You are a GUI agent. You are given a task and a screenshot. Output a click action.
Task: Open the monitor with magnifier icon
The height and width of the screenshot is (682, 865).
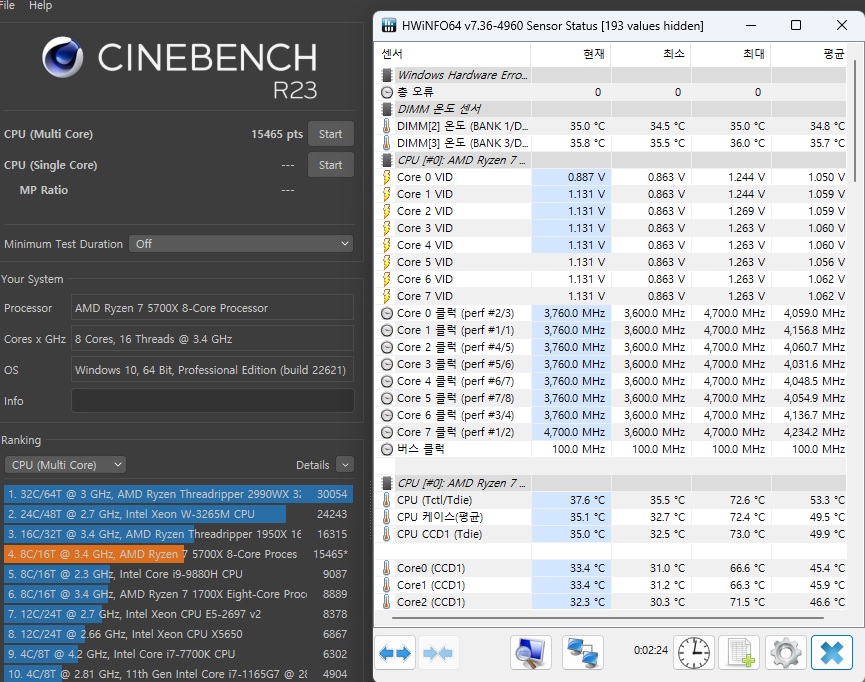530,653
